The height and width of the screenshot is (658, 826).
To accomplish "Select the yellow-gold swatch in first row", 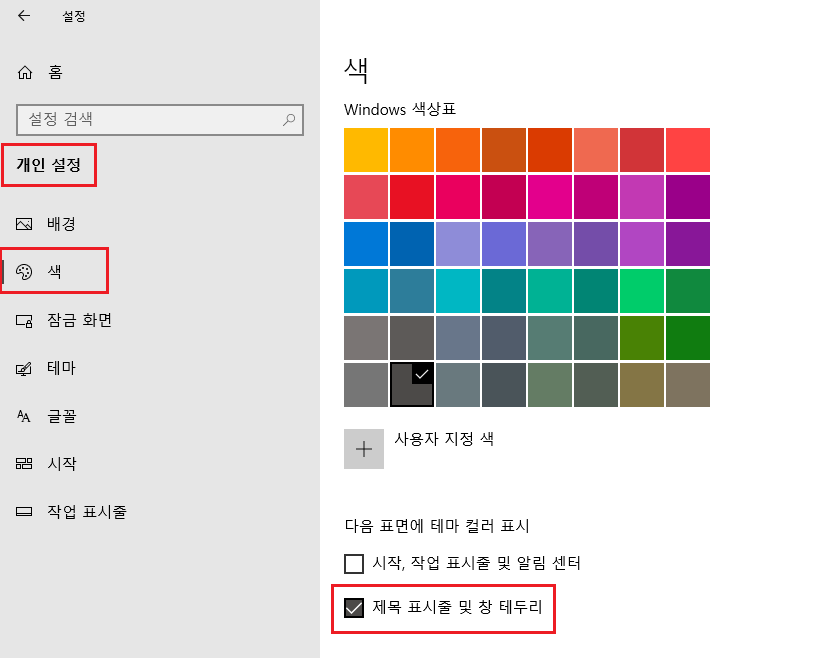I will 366,150.
